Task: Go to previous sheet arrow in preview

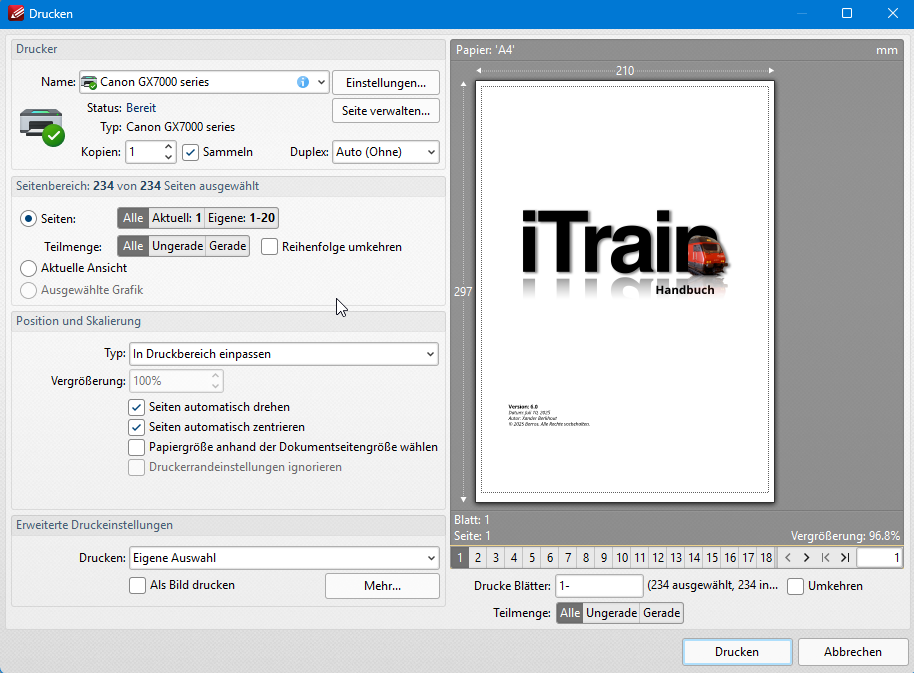Action: 788,558
